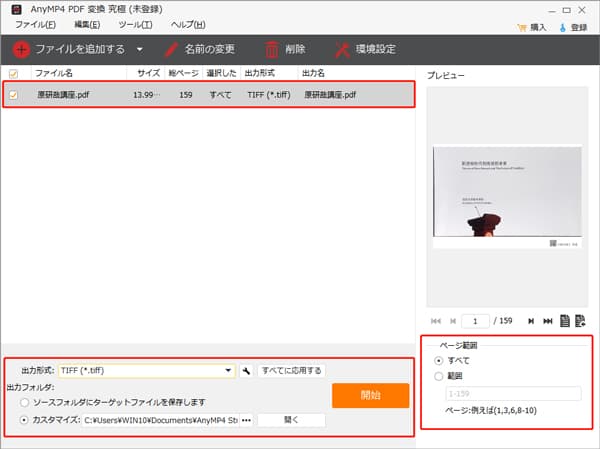Click the export page document icon
The width and height of the screenshot is (600, 449).
[x=580, y=321]
